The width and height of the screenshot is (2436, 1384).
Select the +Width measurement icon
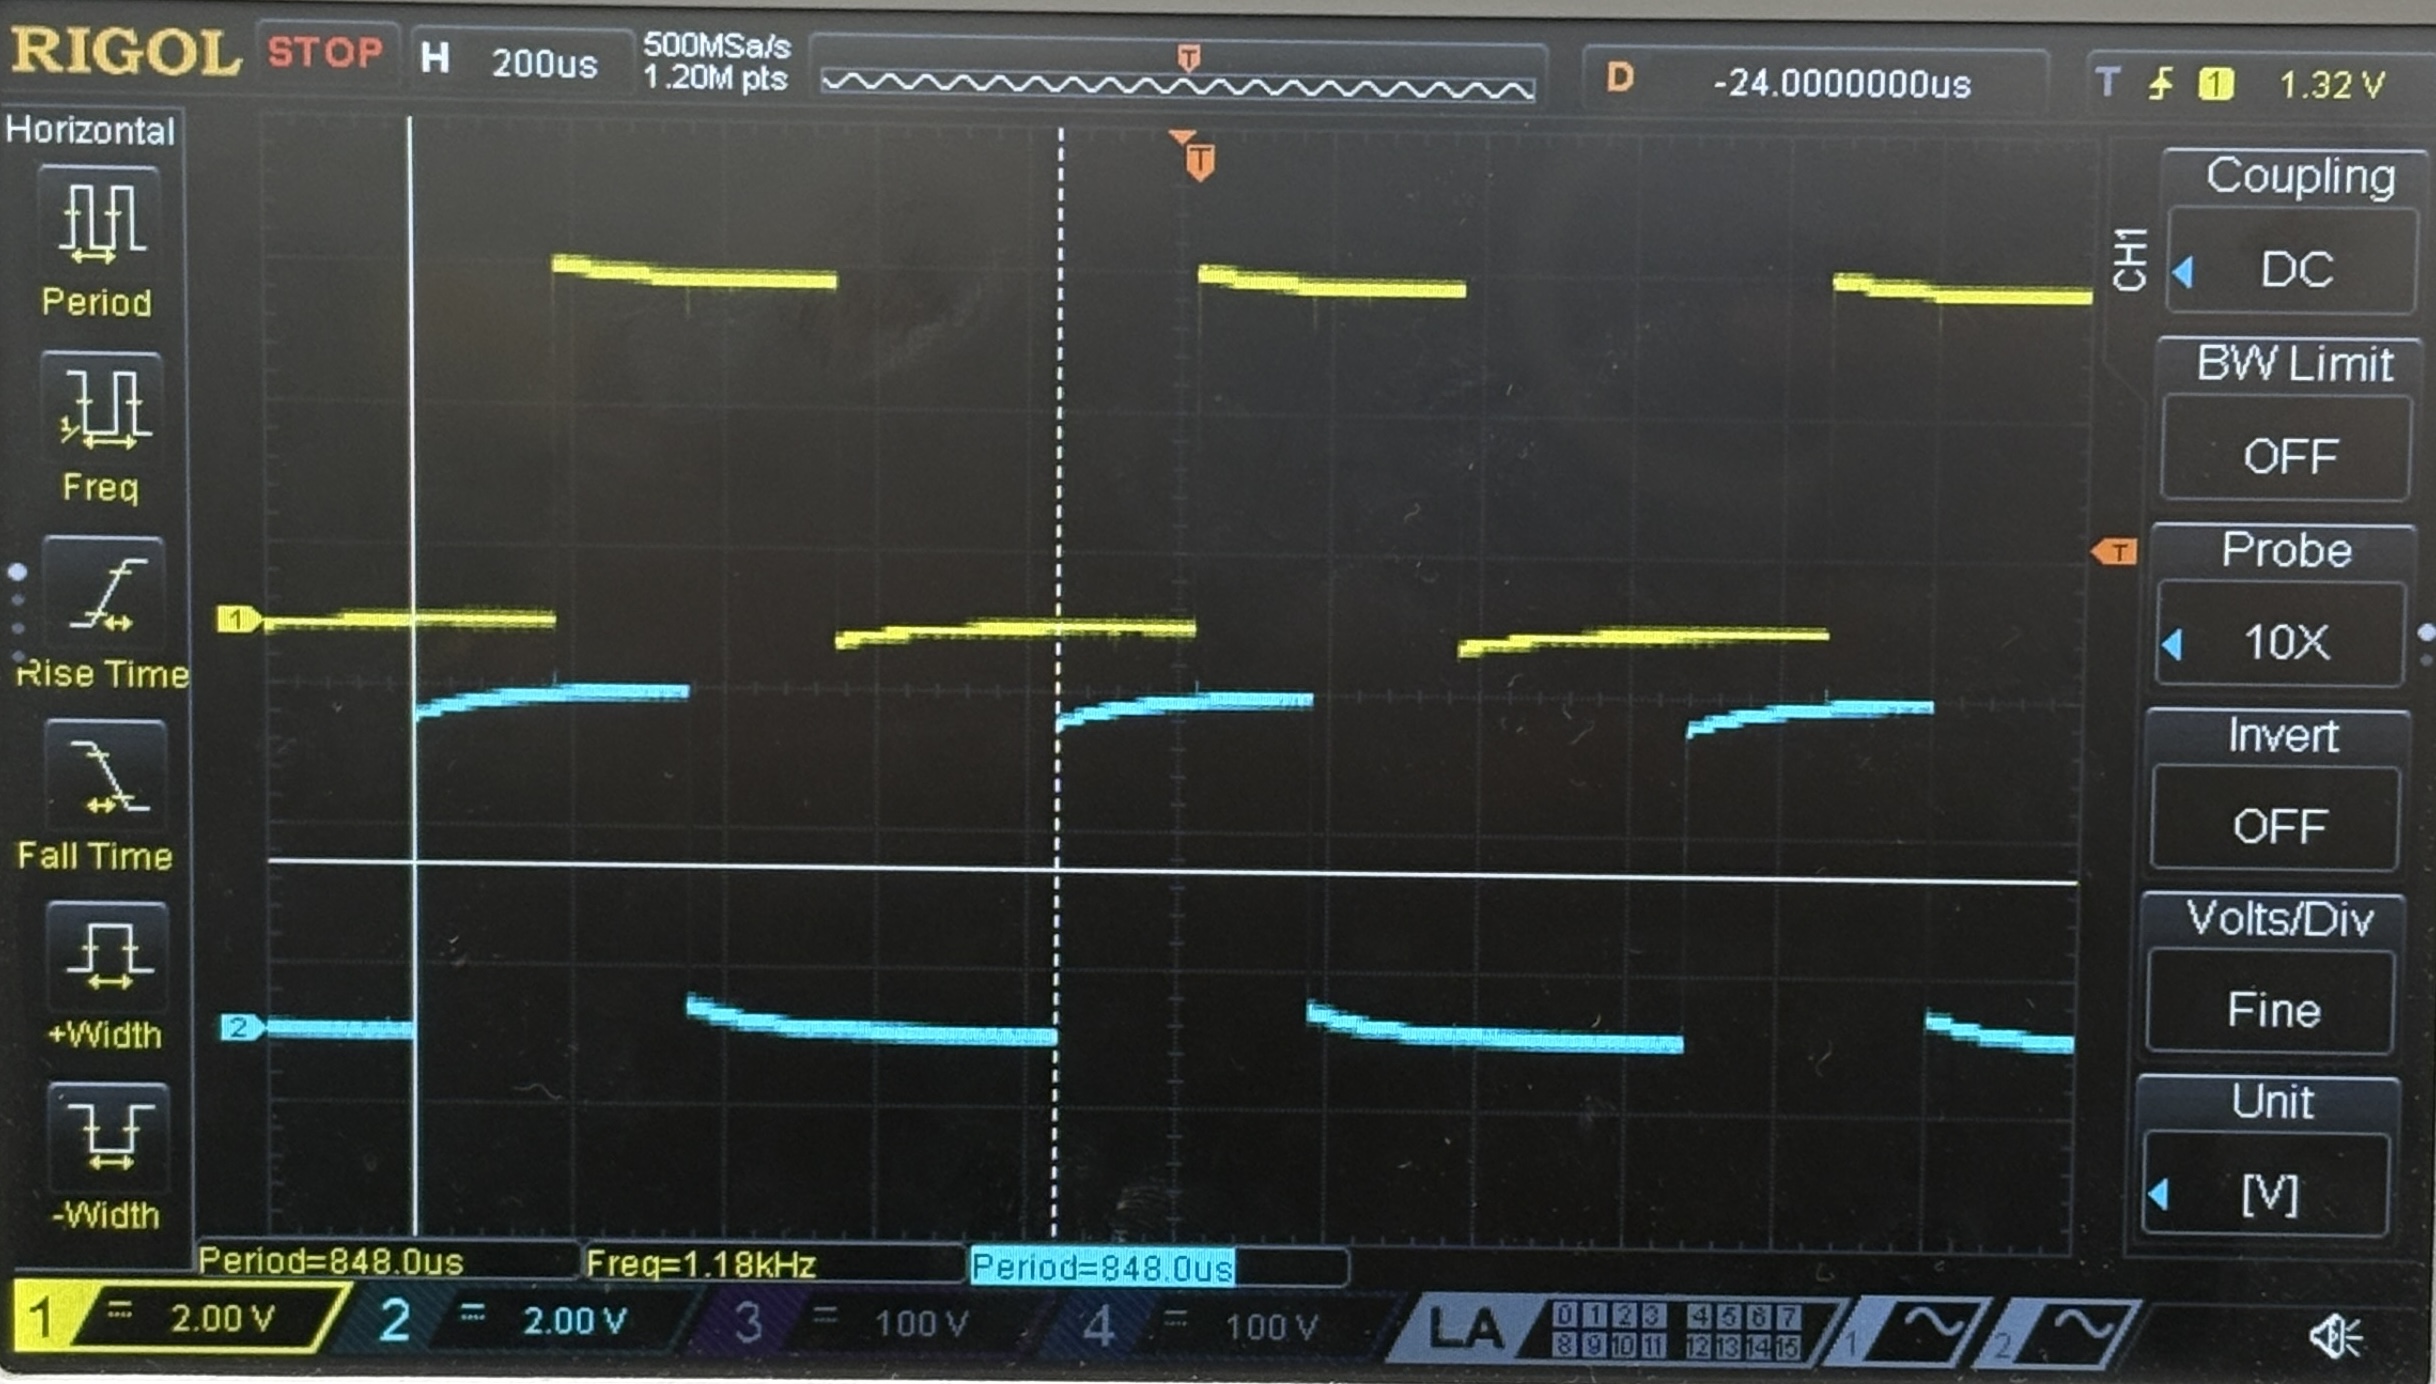(x=107, y=956)
